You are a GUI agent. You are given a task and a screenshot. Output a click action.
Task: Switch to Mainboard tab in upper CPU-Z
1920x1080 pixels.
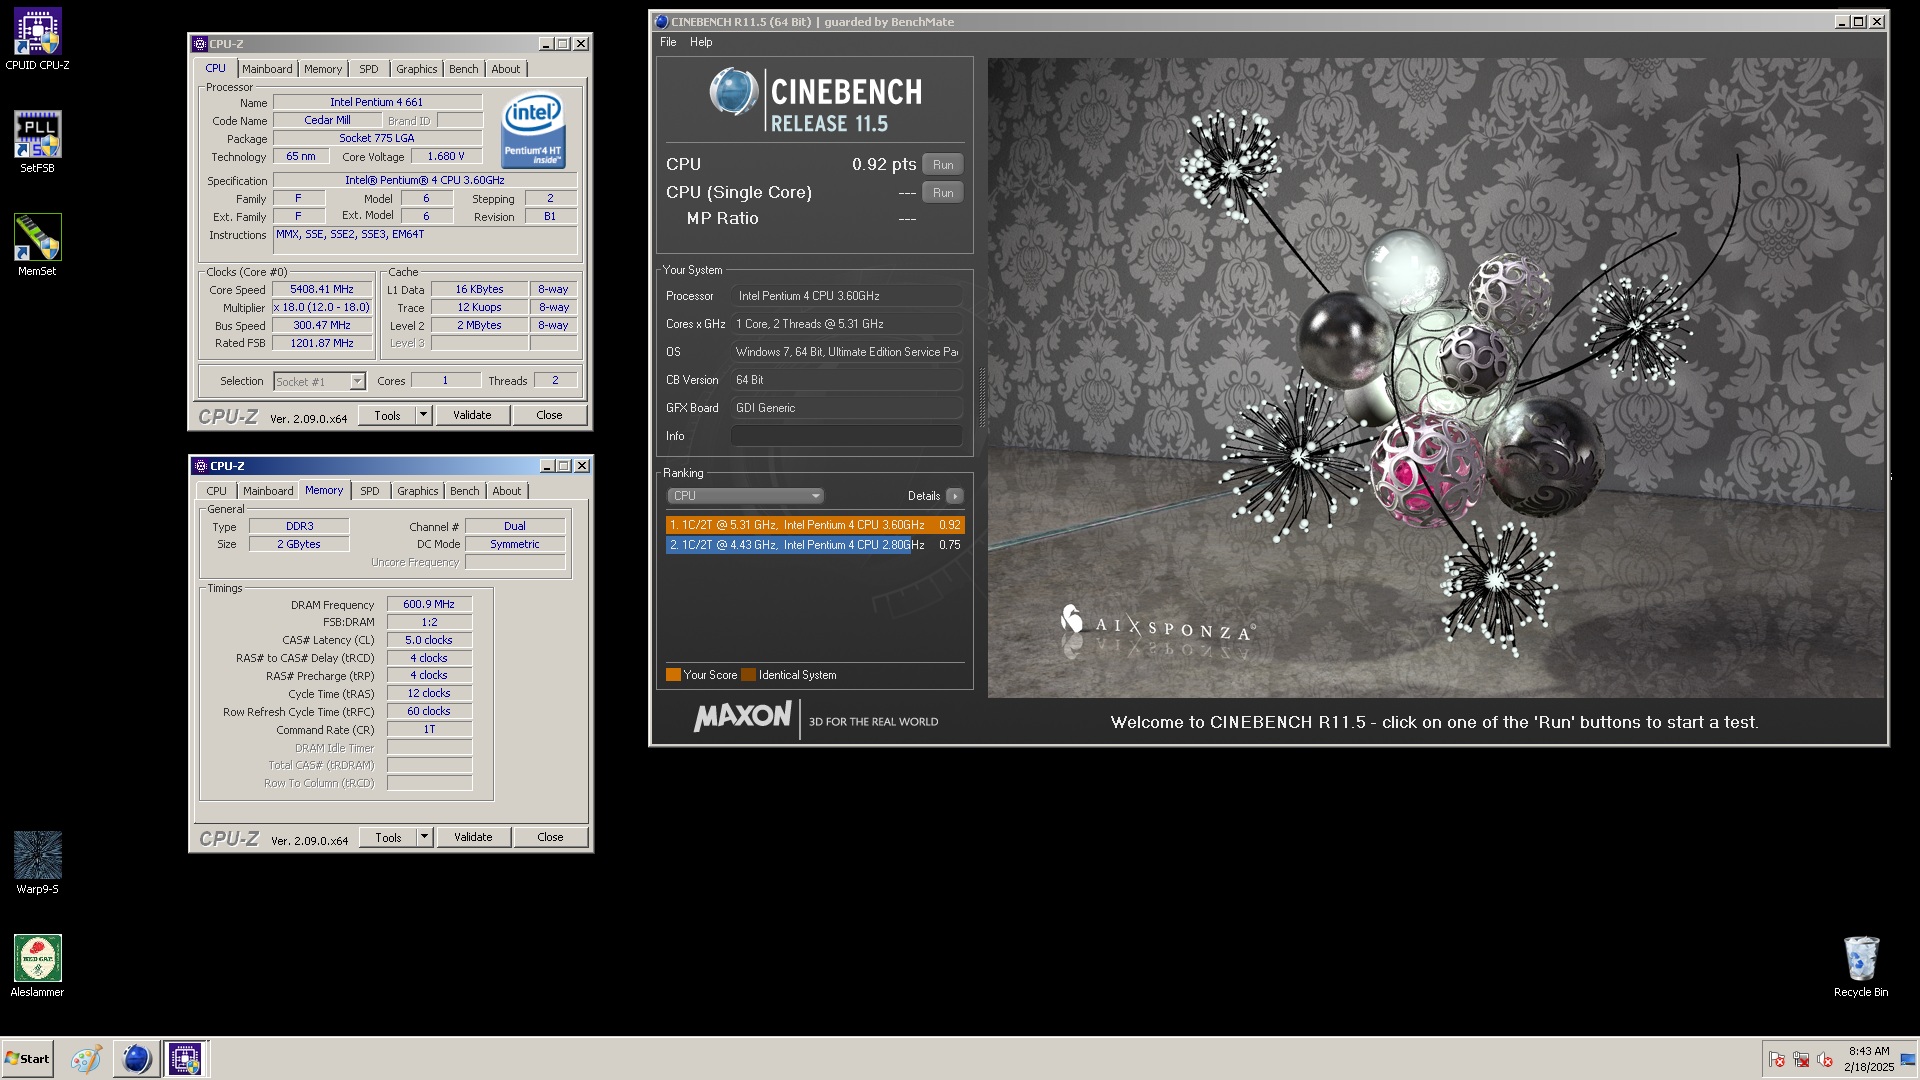tap(267, 69)
